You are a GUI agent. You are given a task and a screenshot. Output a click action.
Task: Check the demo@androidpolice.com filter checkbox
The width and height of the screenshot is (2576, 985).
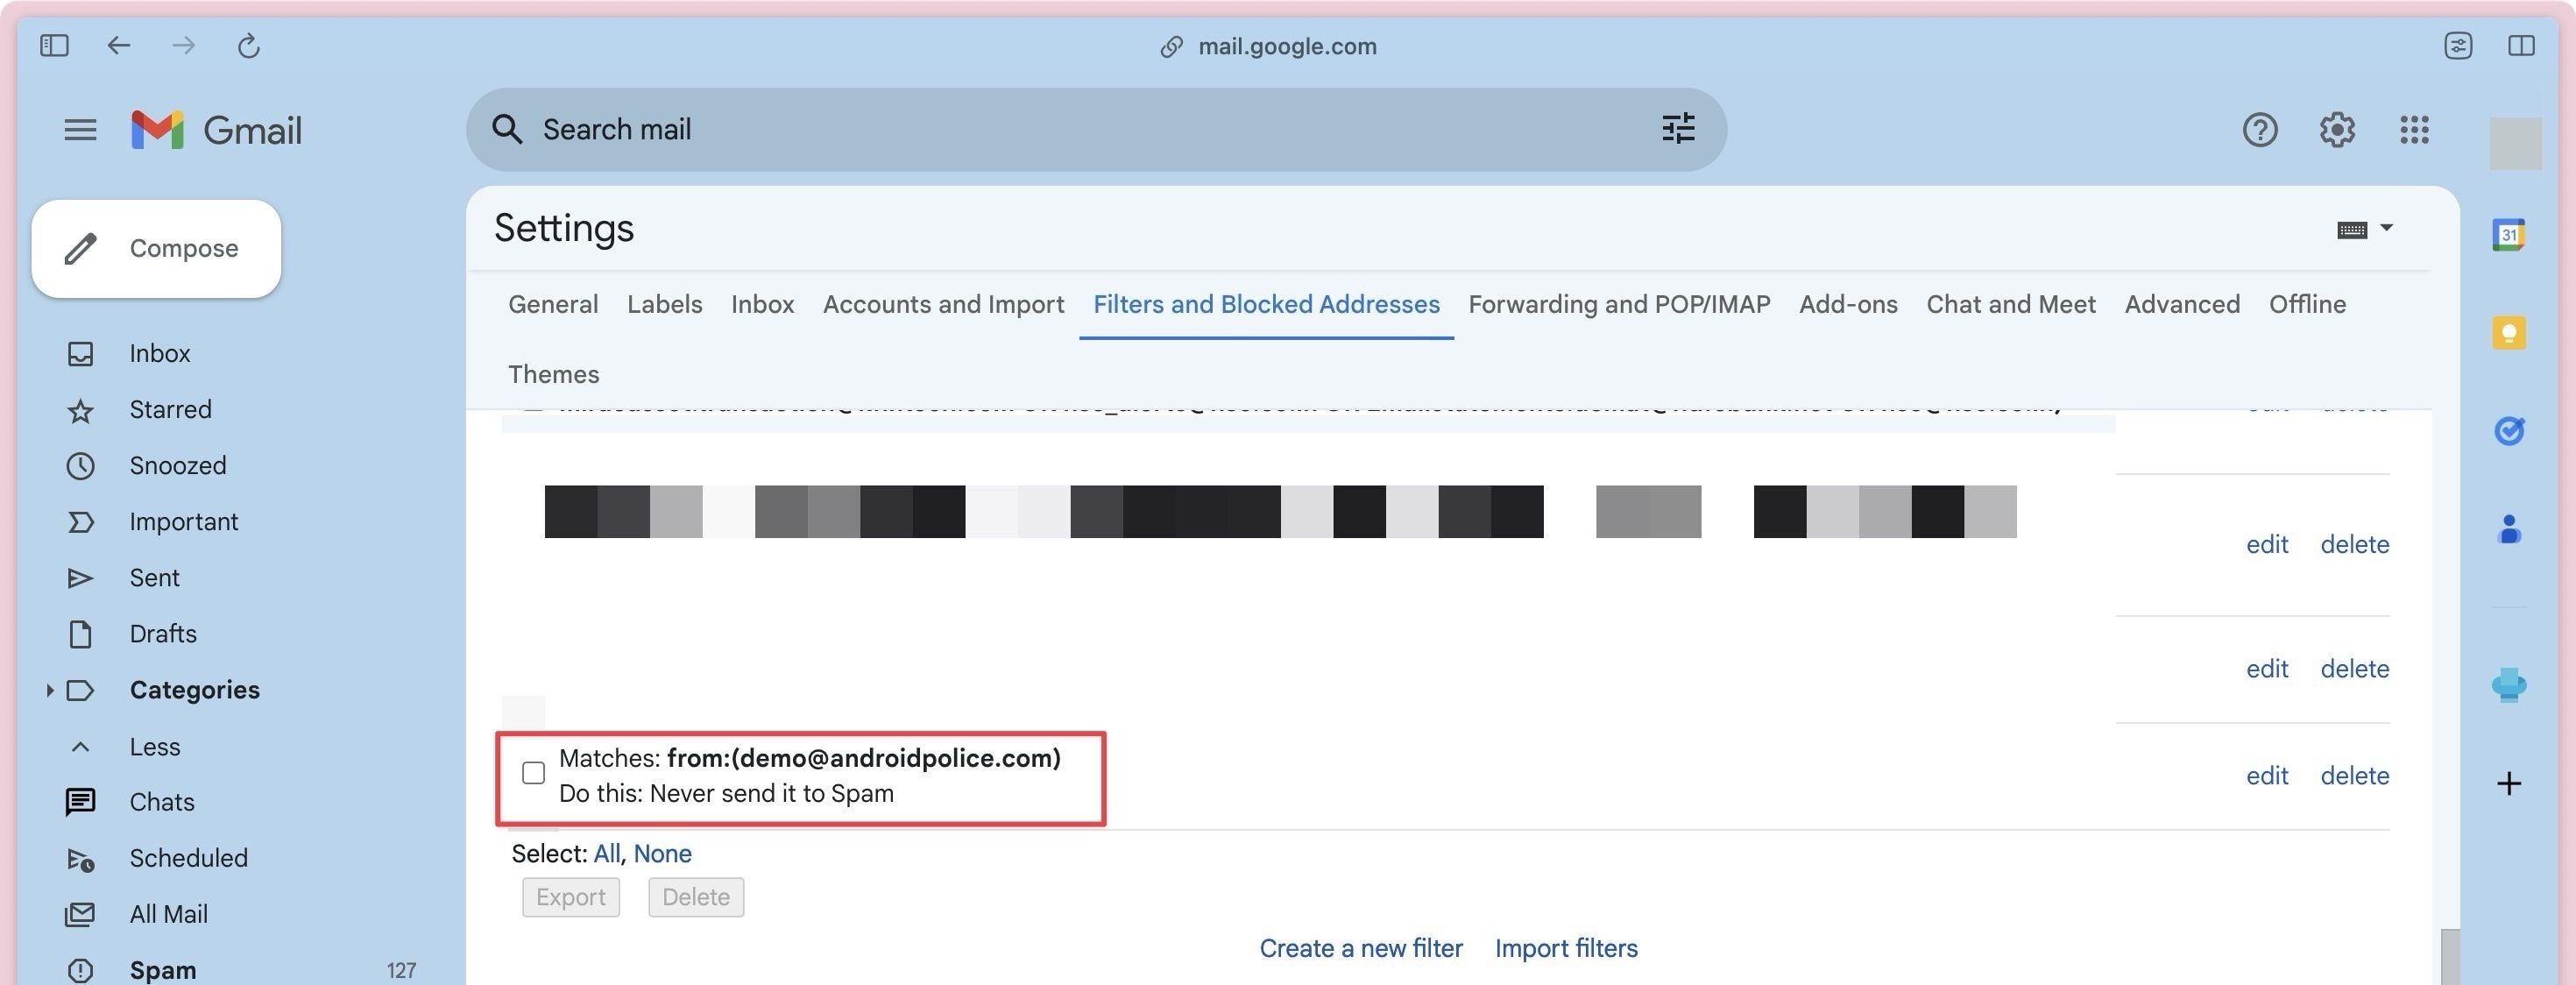click(x=533, y=773)
